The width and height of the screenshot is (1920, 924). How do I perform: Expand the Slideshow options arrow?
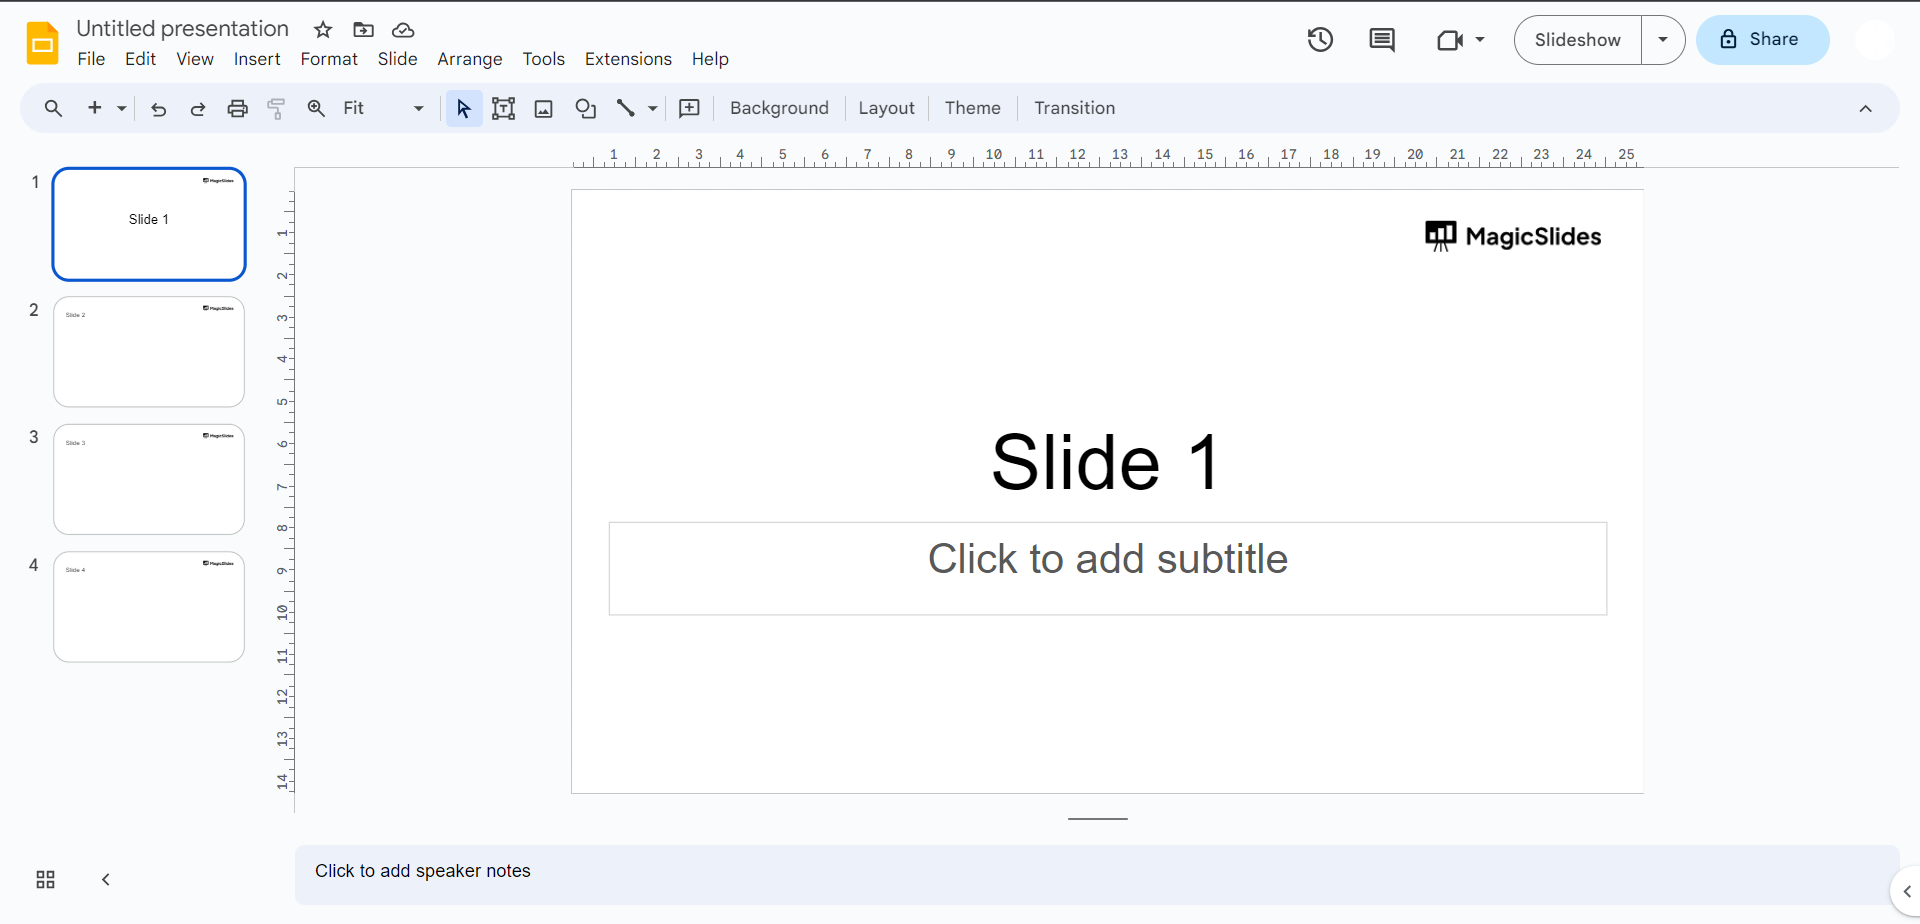click(x=1663, y=40)
